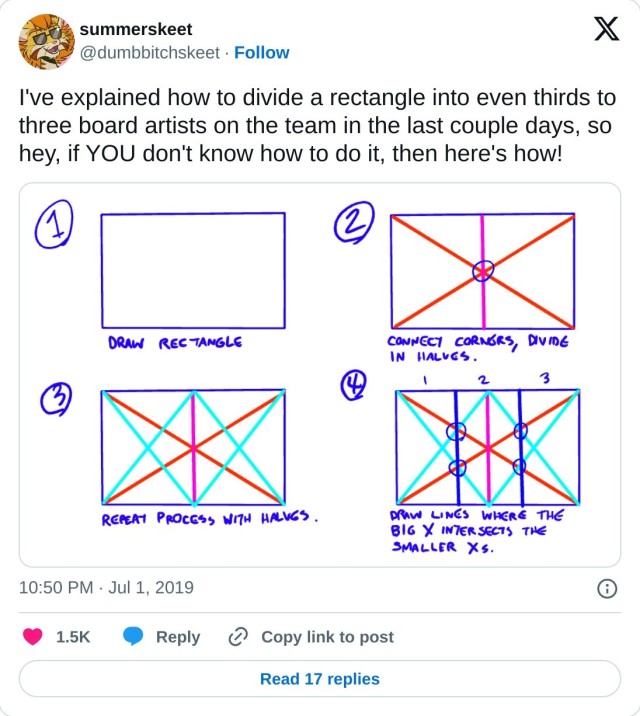Click the 1.5K like count

pos(73,637)
